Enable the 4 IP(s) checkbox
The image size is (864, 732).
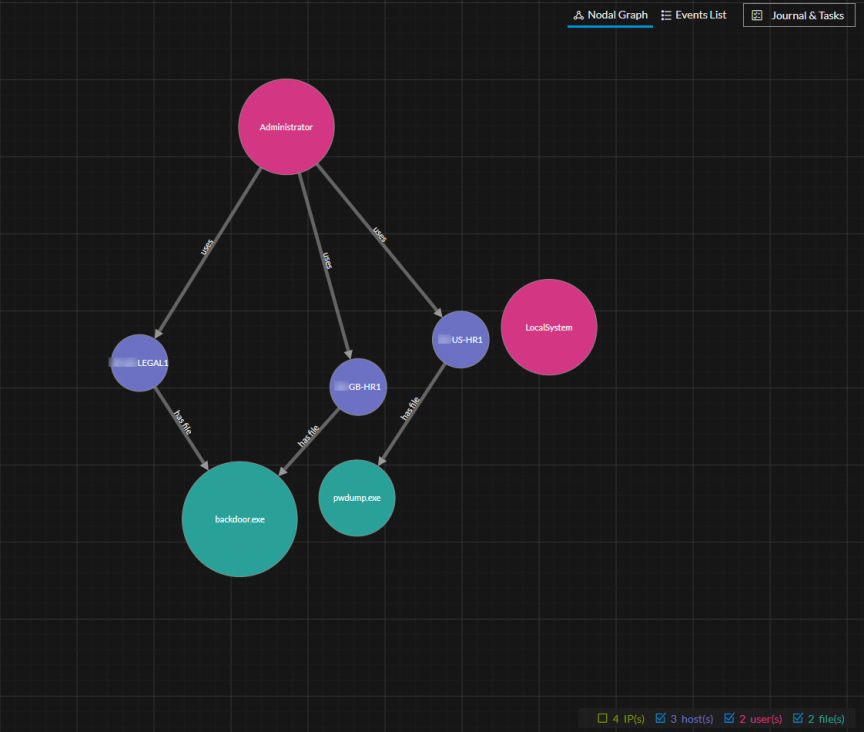coord(603,718)
